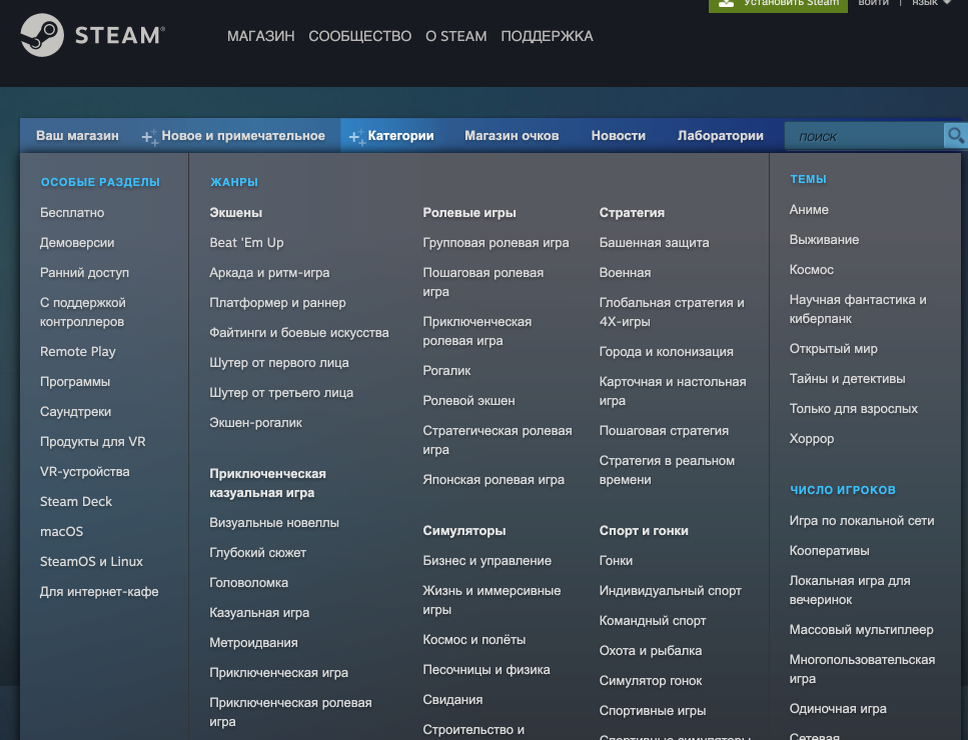Open the Стратегия heading
Image resolution: width=968 pixels, height=740 pixels.
pos(632,212)
